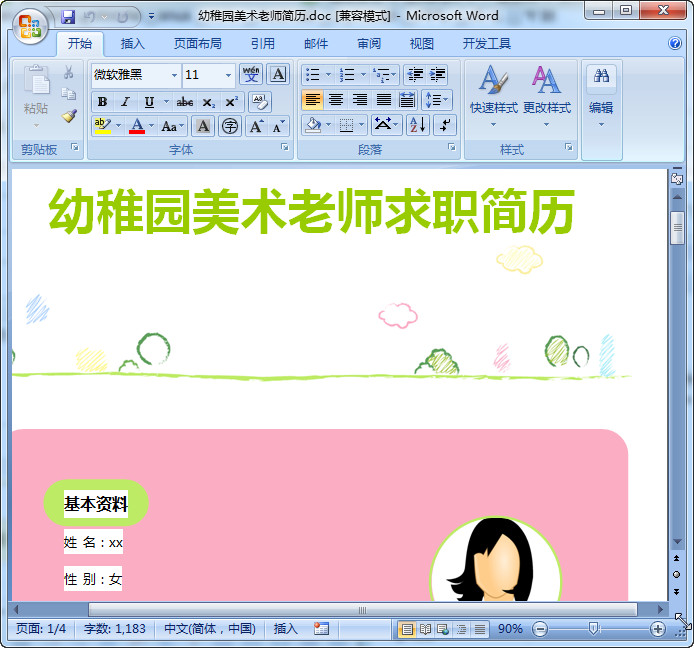The height and width of the screenshot is (648, 694).
Task: Expand numbered list options arrow
Action: (363, 74)
